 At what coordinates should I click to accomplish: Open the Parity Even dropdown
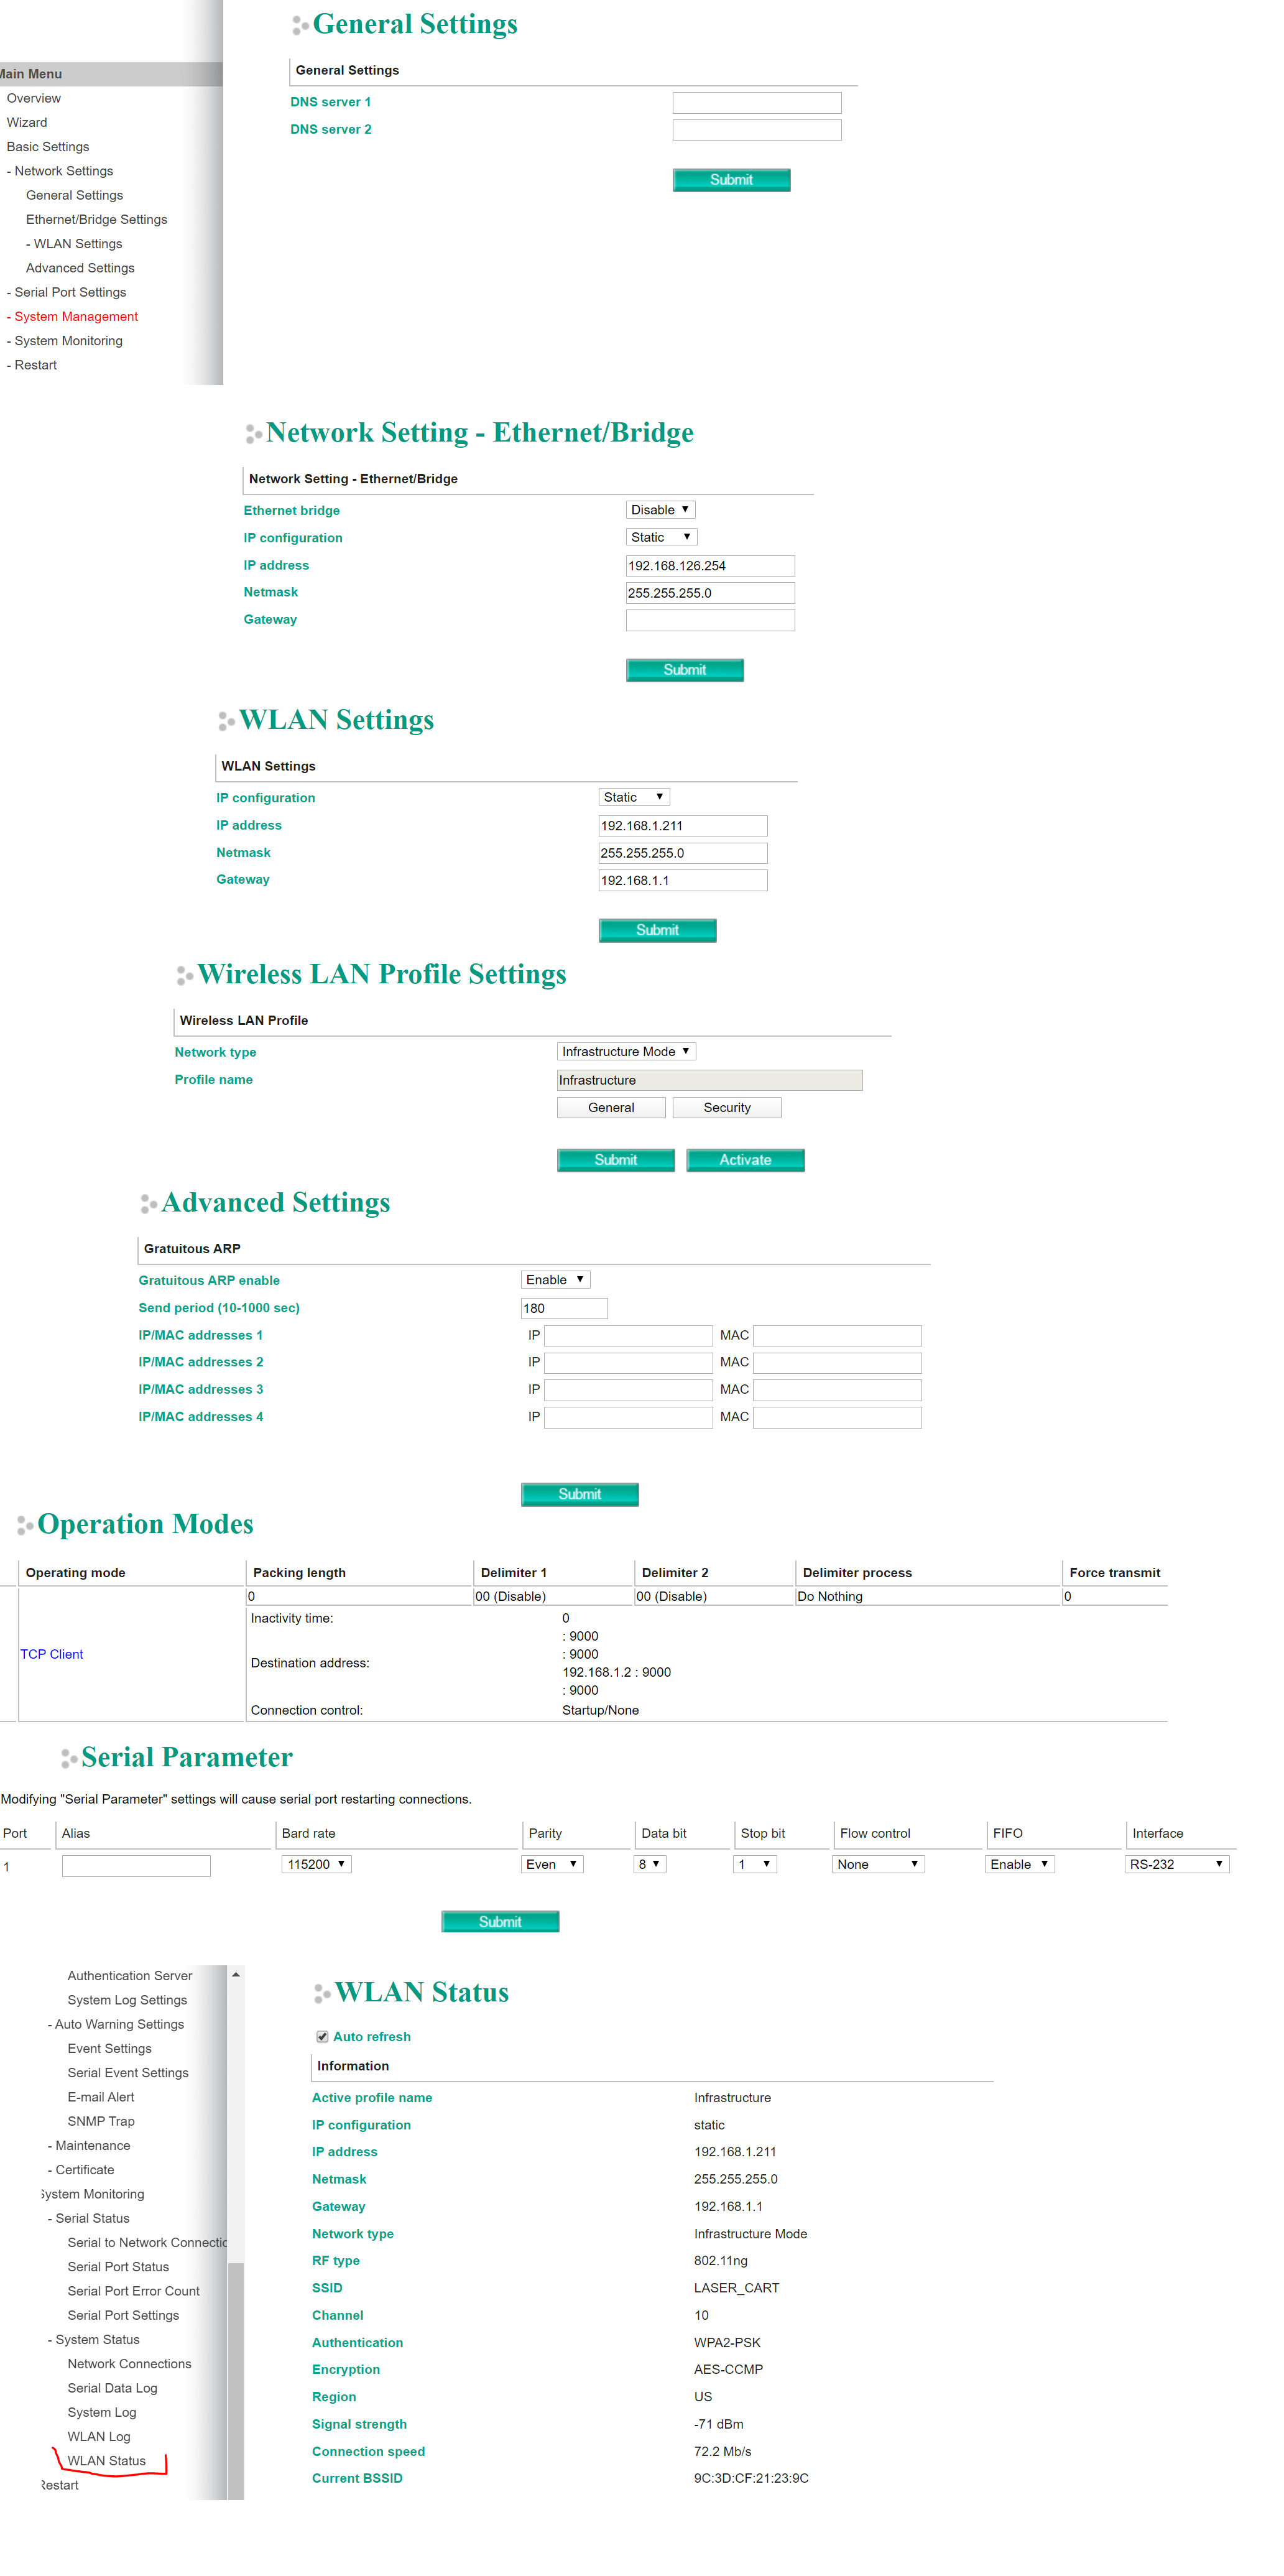pos(552,1864)
